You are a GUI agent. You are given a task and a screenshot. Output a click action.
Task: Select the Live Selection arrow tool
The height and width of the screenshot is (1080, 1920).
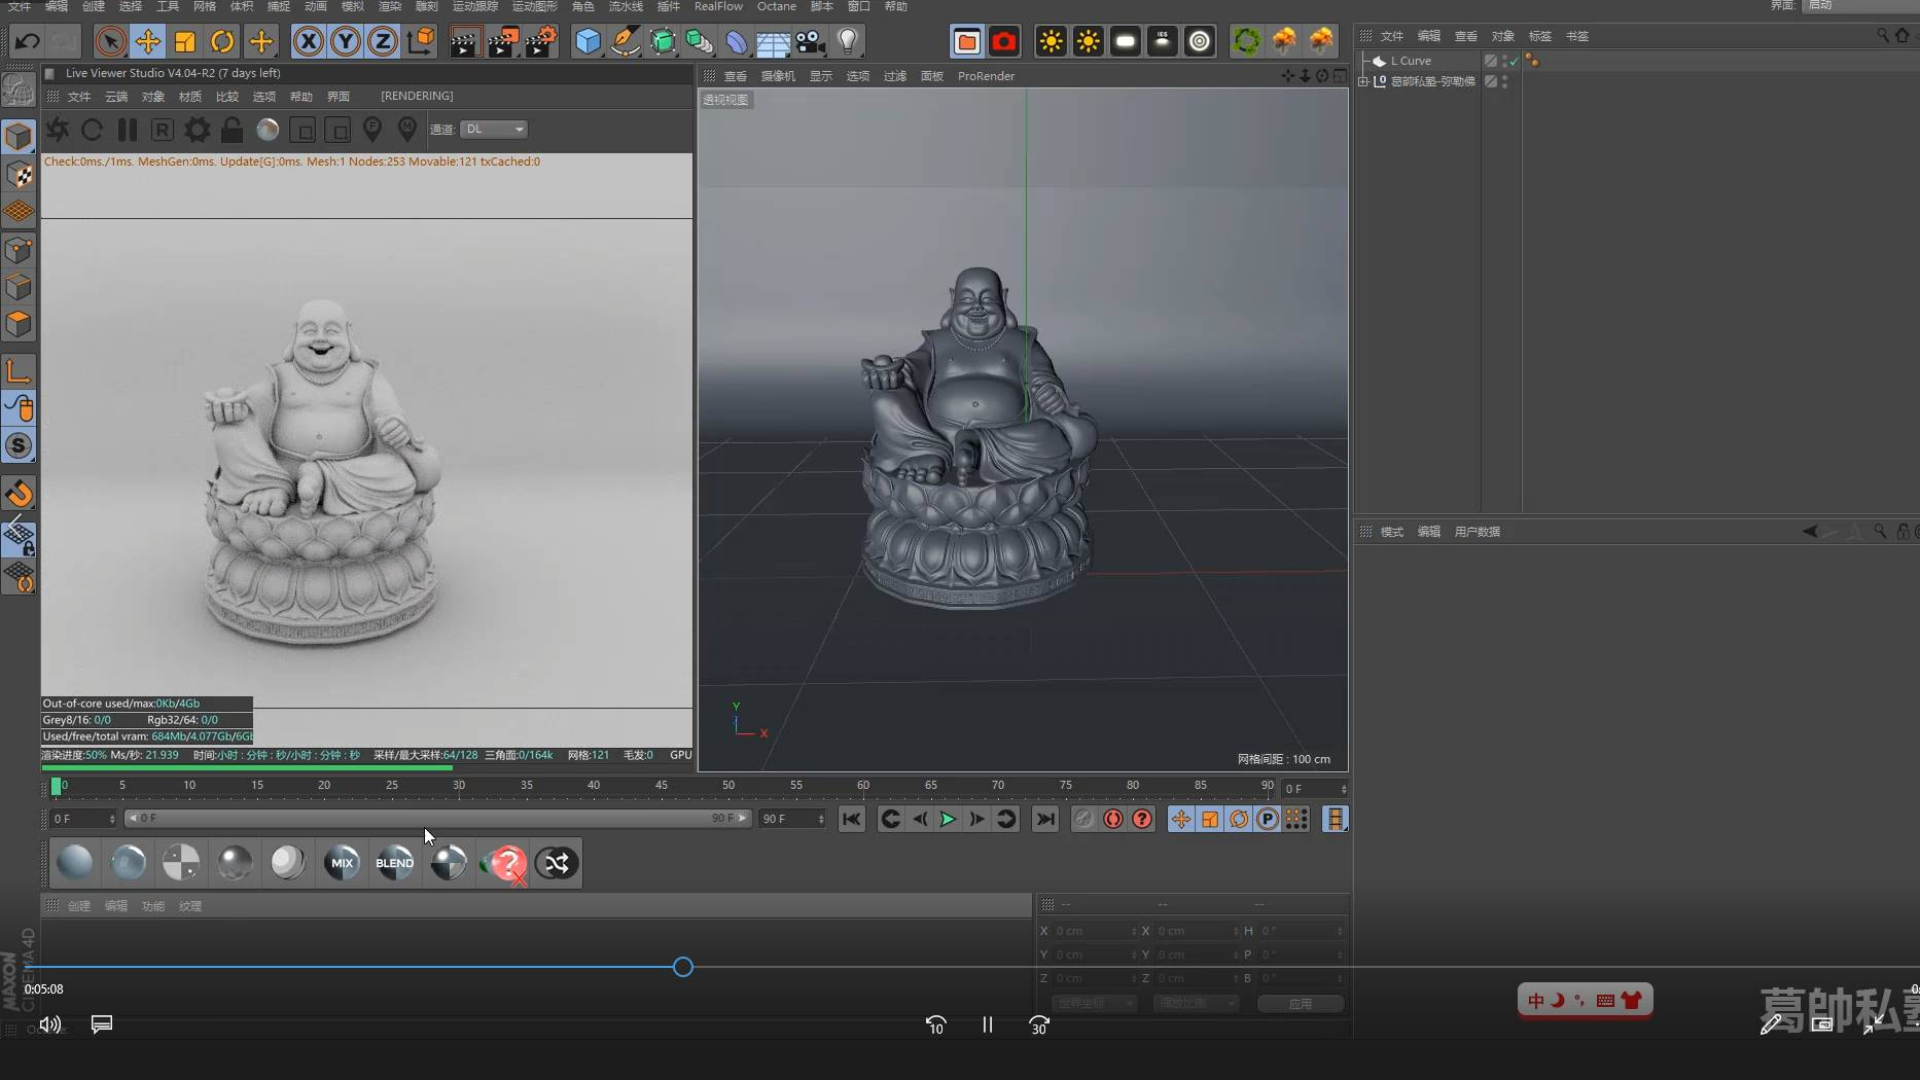coord(111,41)
